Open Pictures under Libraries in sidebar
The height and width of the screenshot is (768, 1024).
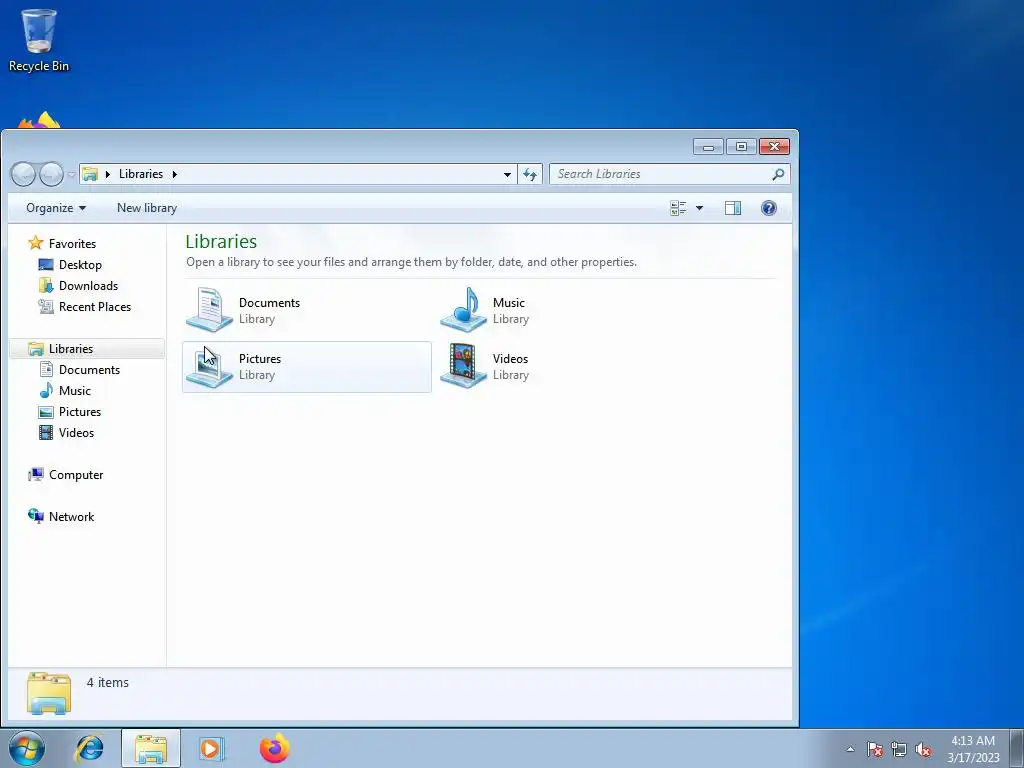pos(80,411)
